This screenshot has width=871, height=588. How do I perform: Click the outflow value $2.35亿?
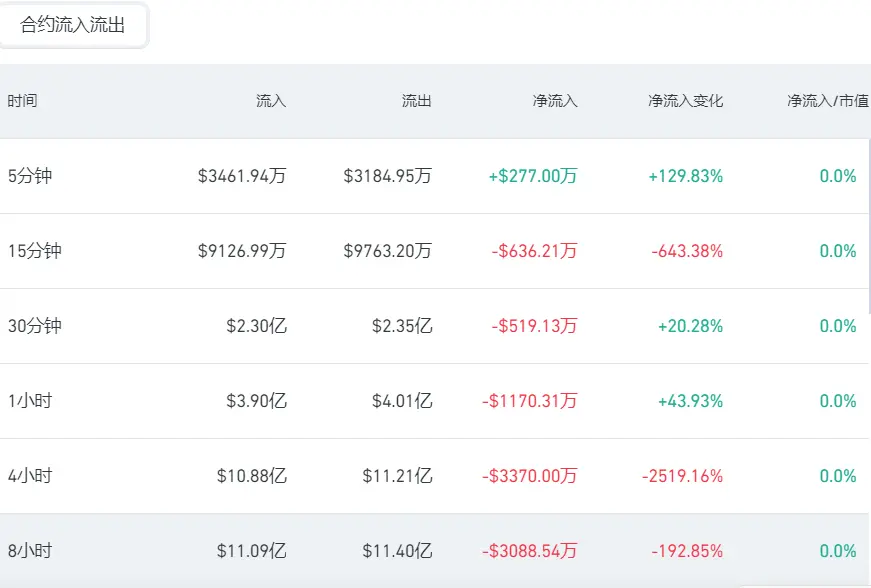point(402,326)
